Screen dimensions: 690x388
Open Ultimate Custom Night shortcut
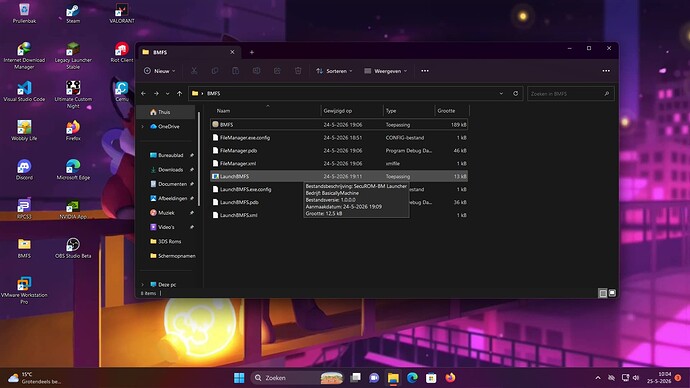point(73,95)
